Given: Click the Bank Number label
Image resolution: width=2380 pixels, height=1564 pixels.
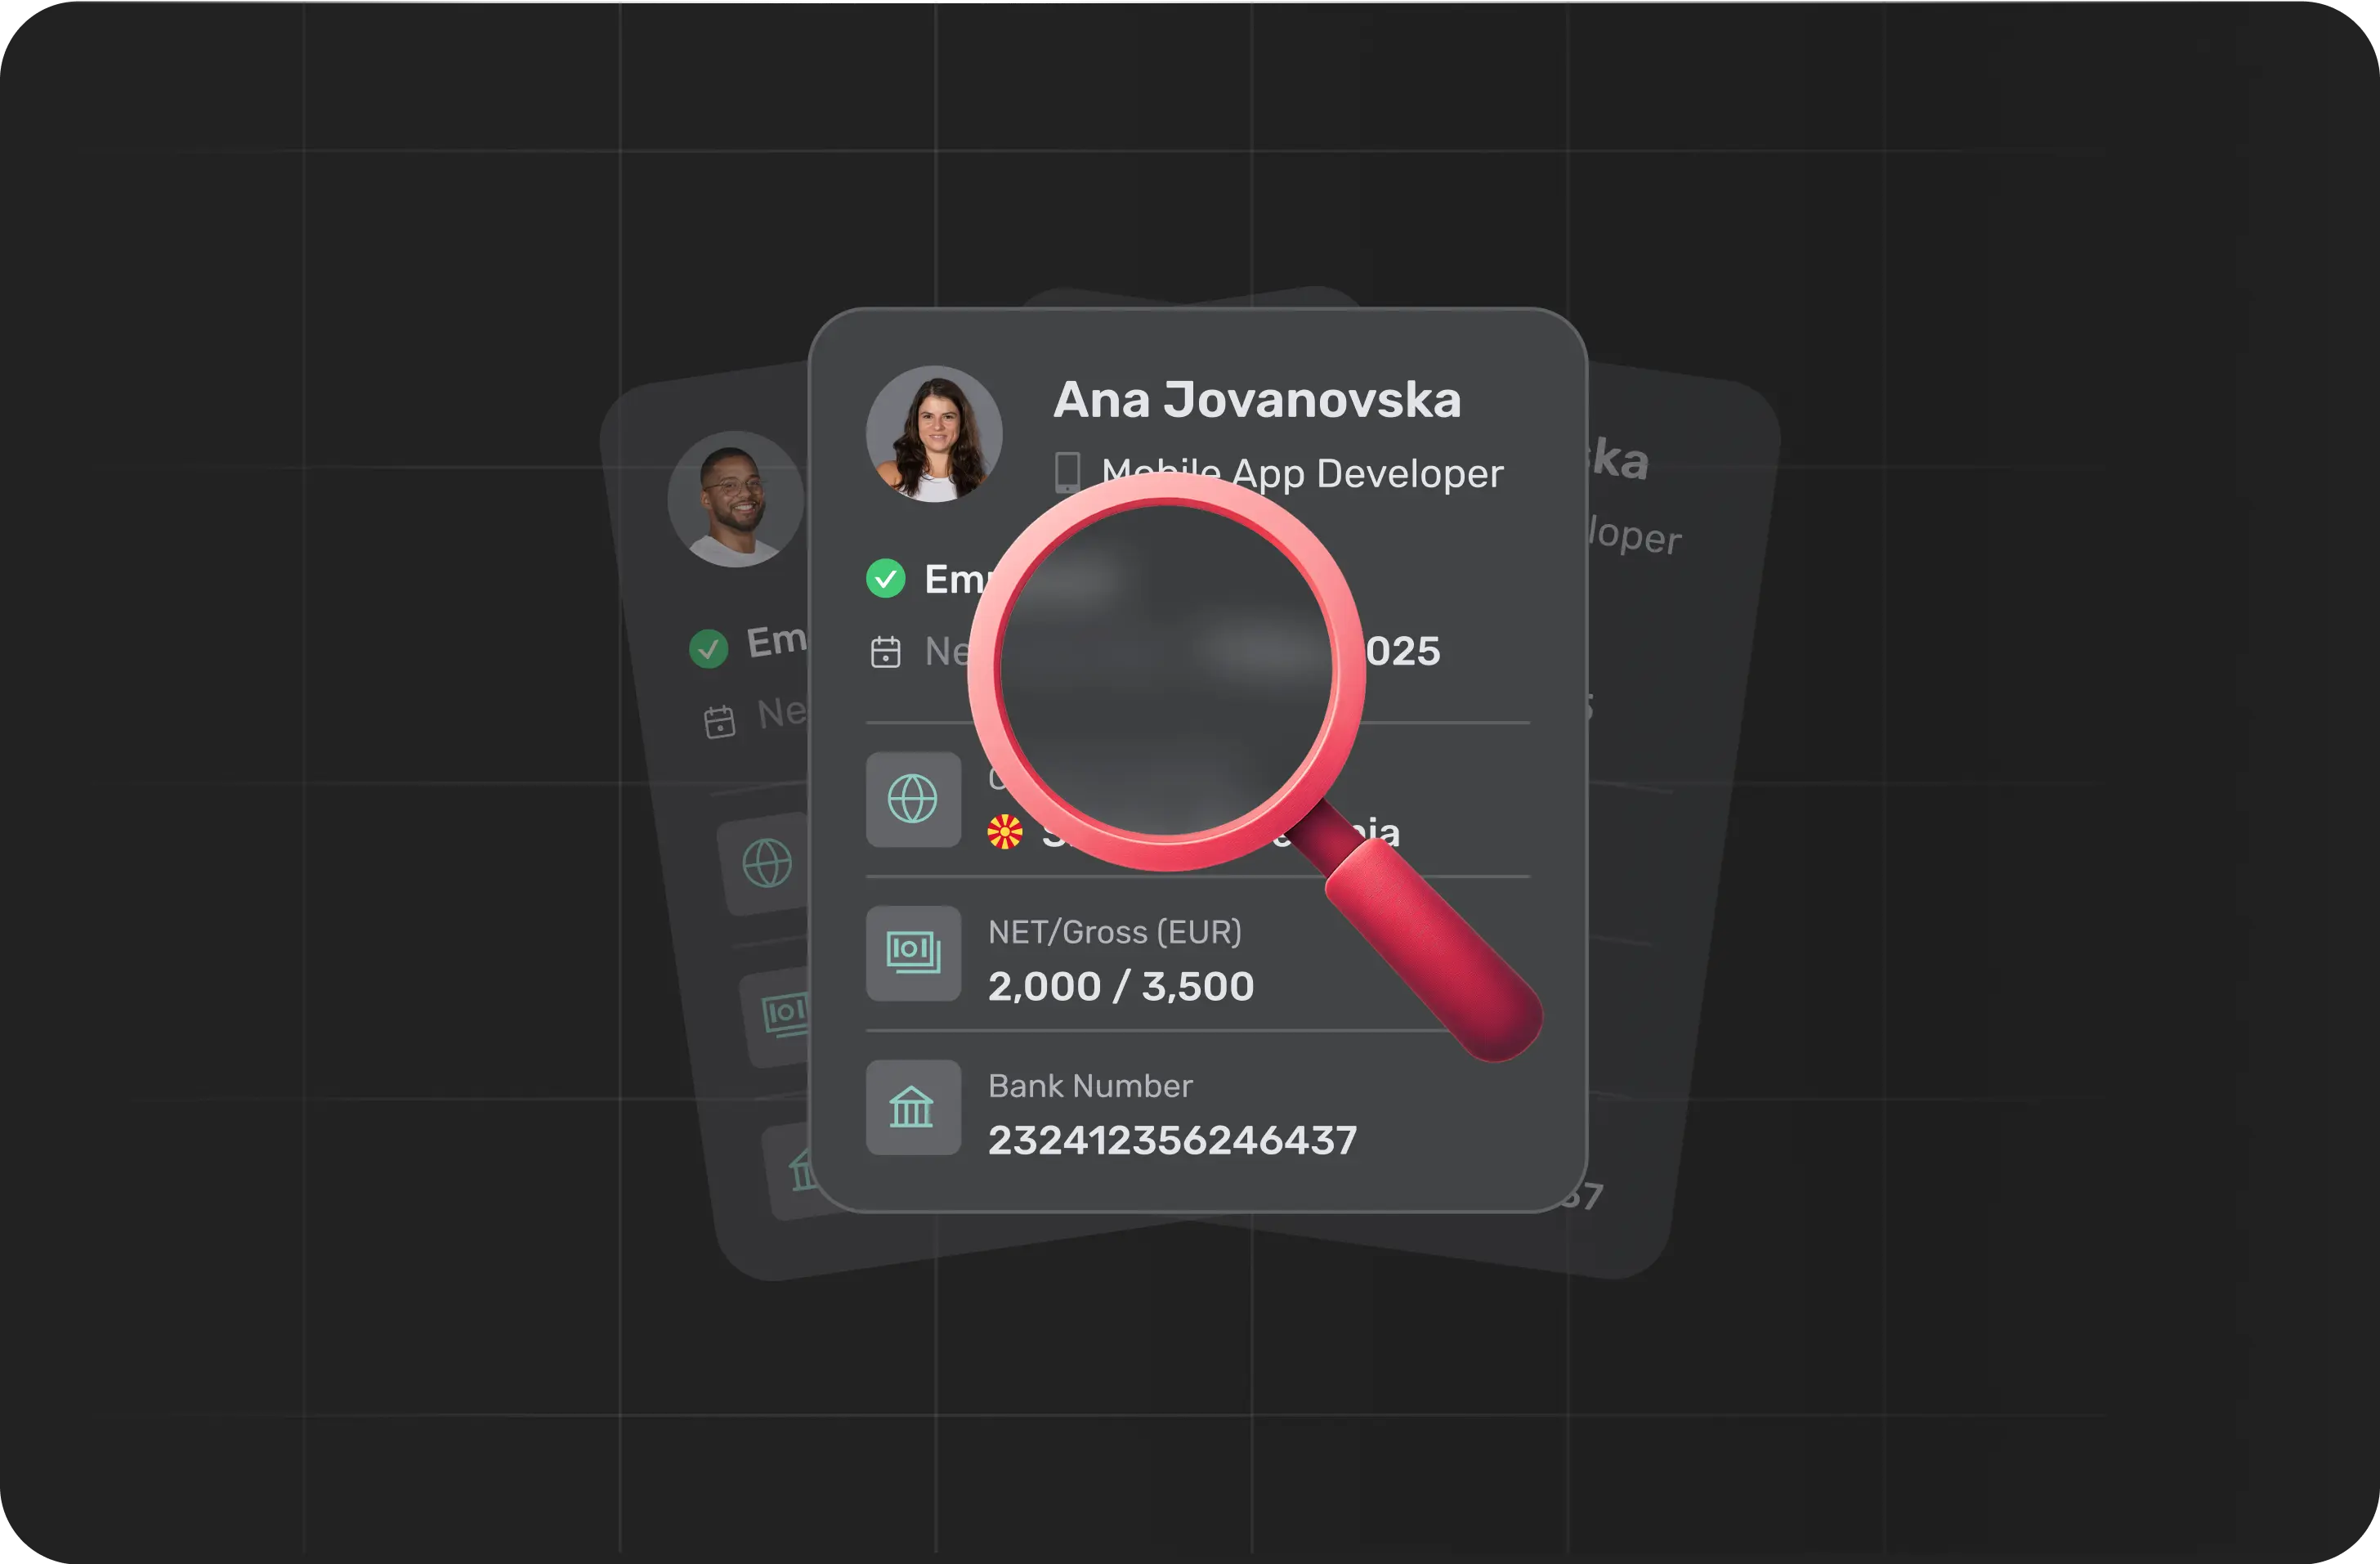Looking at the screenshot, I should coord(1090,1086).
